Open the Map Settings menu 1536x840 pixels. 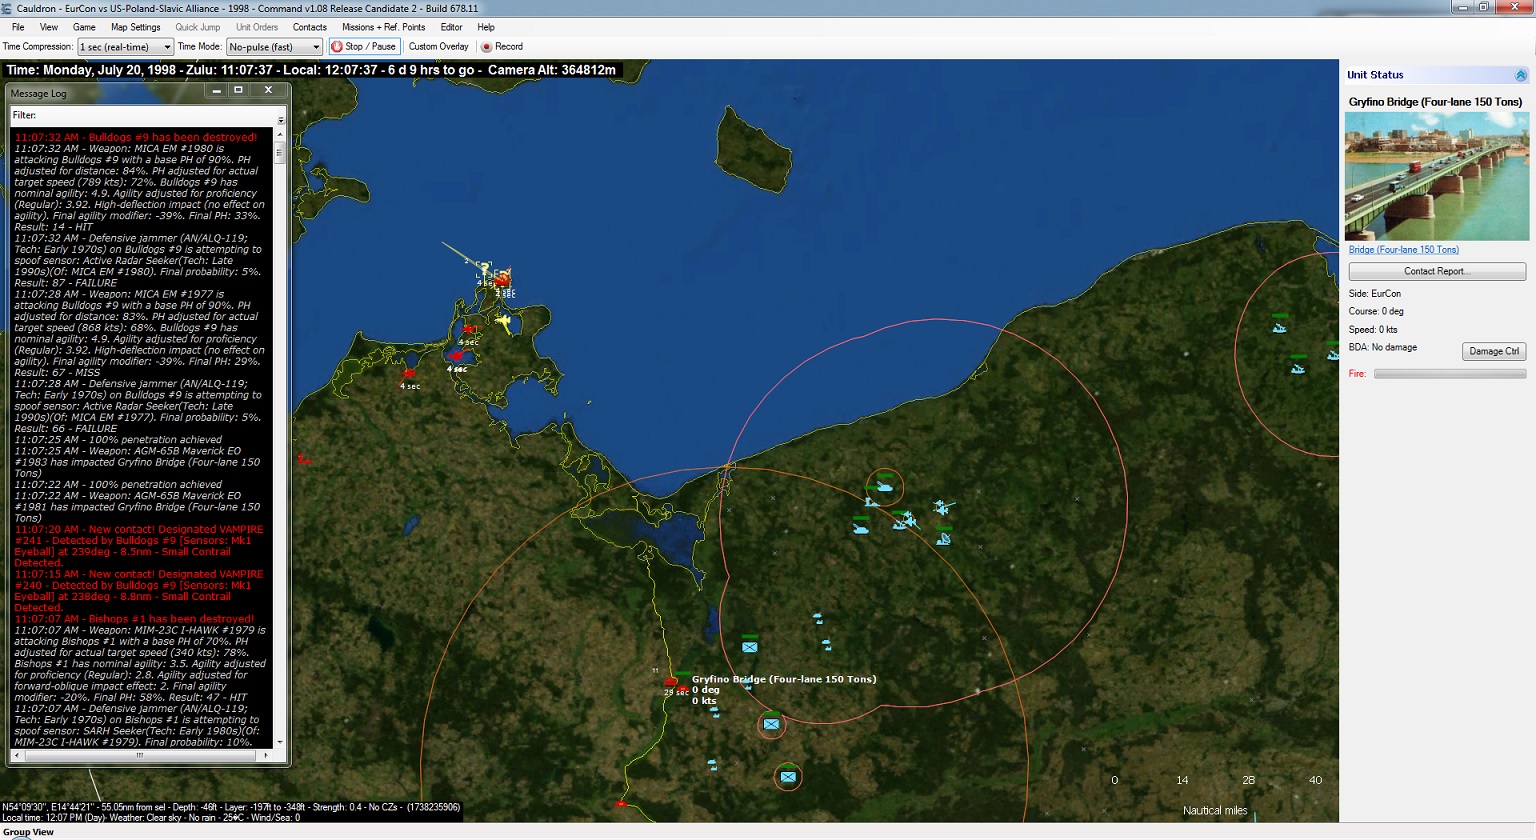point(135,27)
